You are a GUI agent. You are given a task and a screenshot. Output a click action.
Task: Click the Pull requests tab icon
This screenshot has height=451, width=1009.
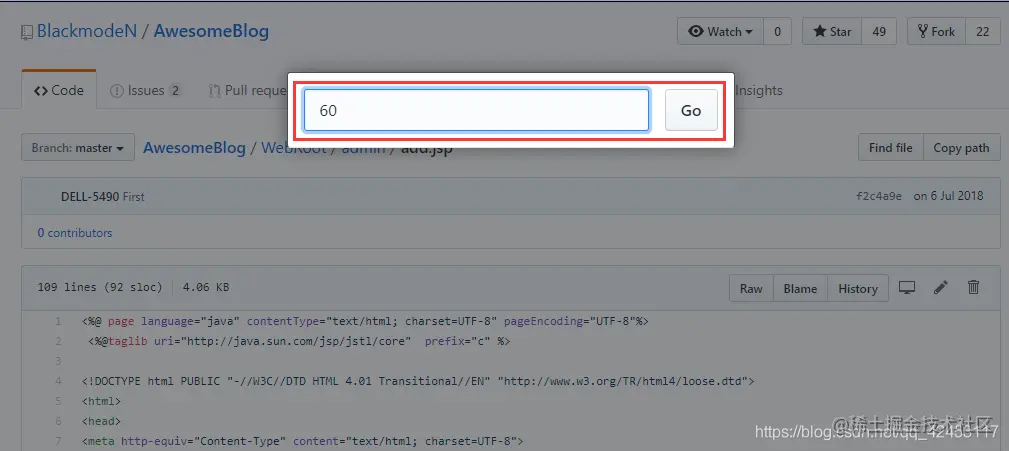214,91
